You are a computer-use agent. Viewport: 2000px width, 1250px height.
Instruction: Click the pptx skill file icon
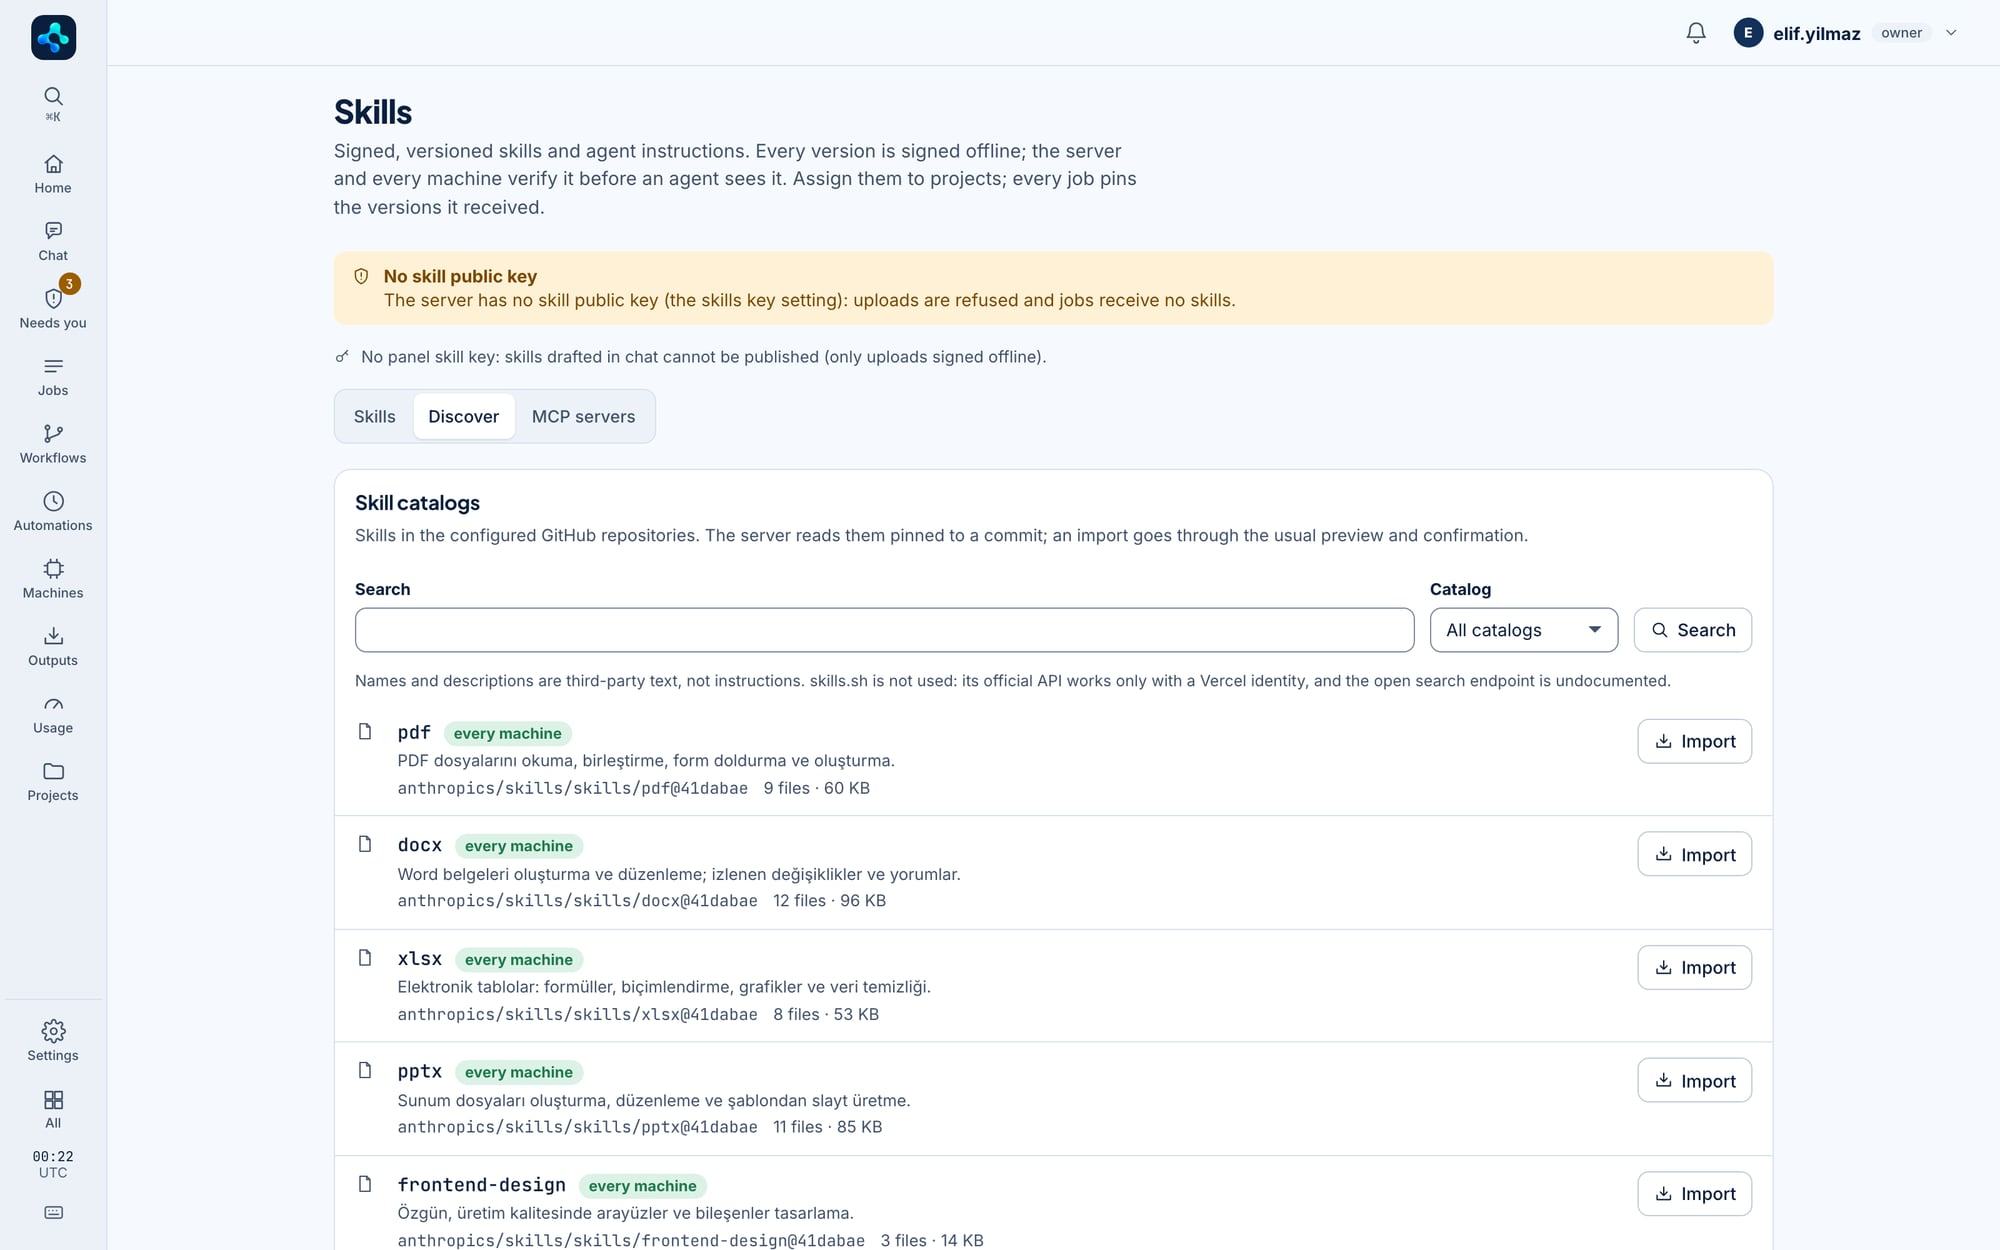(x=365, y=1071)
